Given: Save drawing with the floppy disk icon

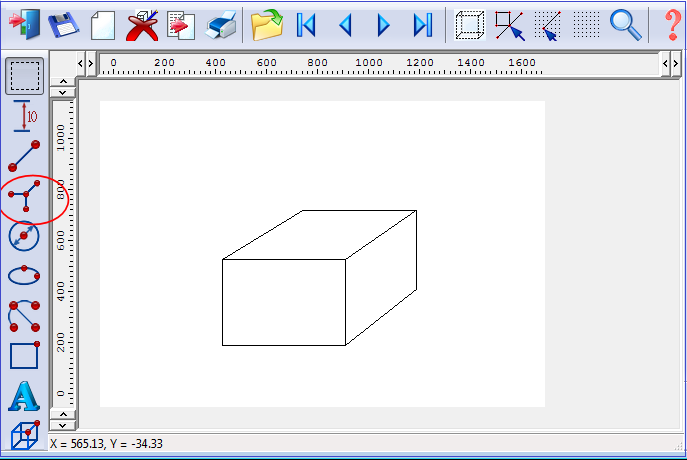Looking at the screenshot, I should click(x=64, y=25).
